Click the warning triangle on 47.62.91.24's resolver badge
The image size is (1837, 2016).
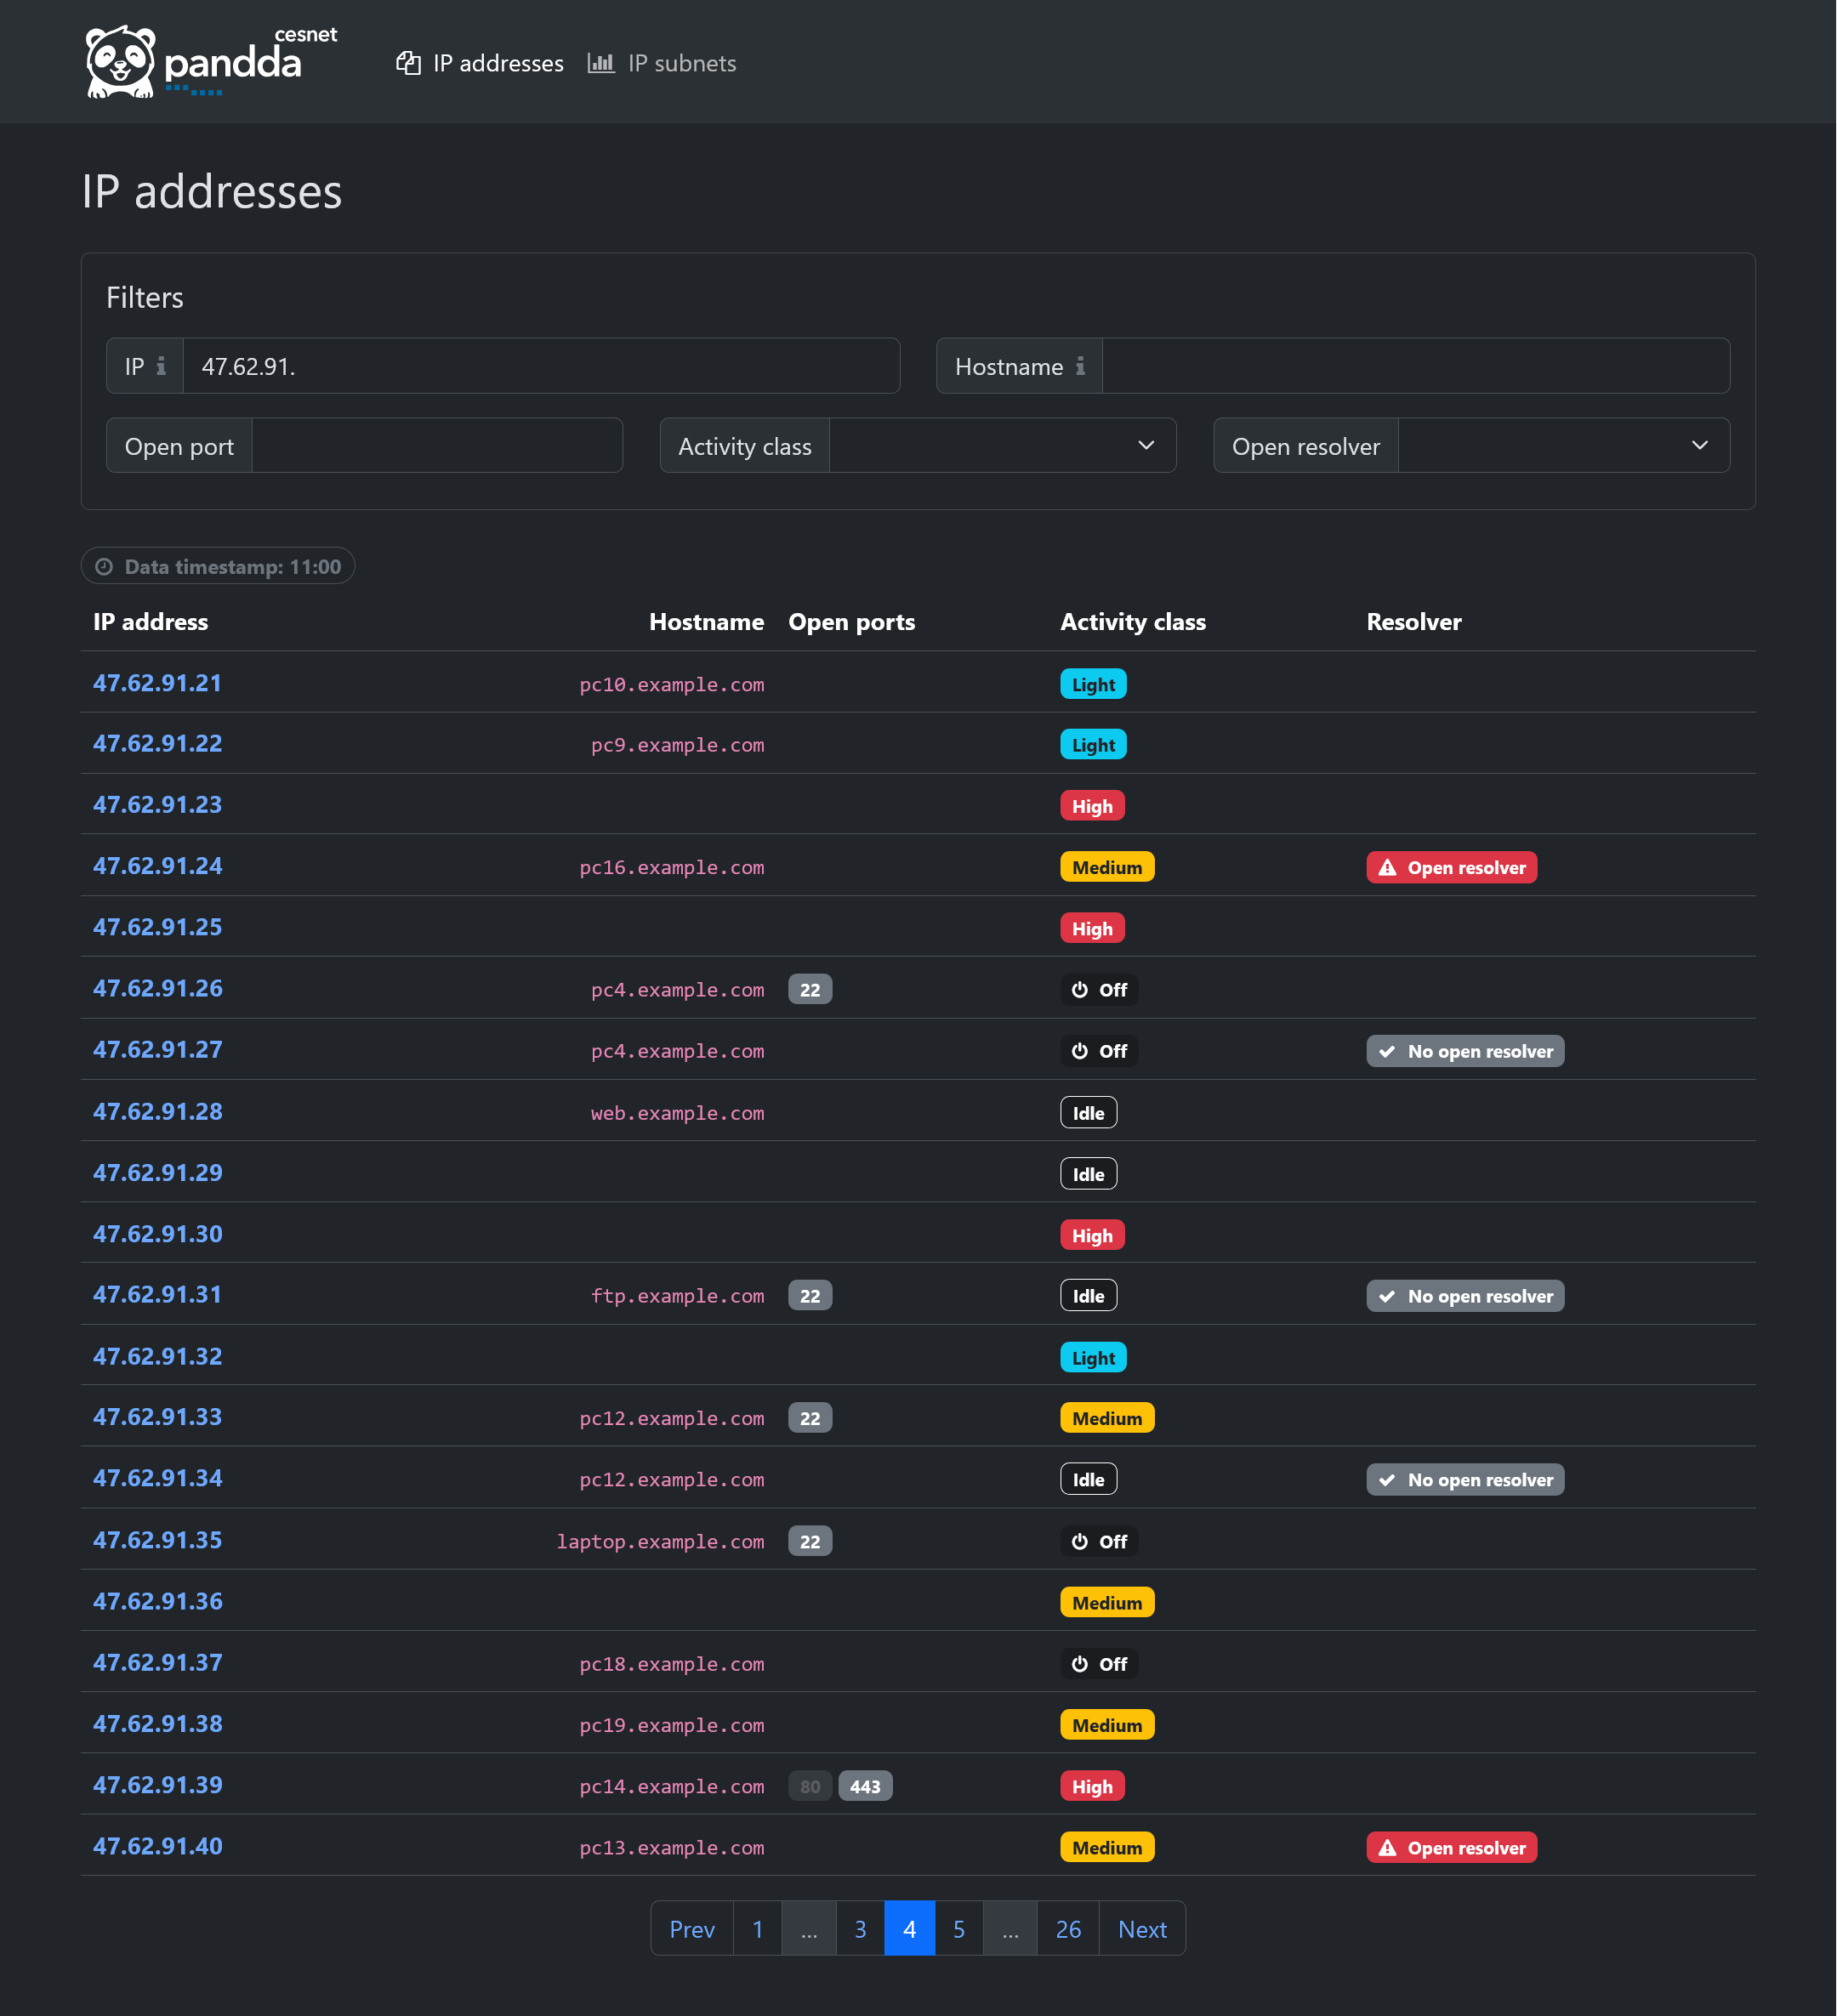(x=1389, y=867)
